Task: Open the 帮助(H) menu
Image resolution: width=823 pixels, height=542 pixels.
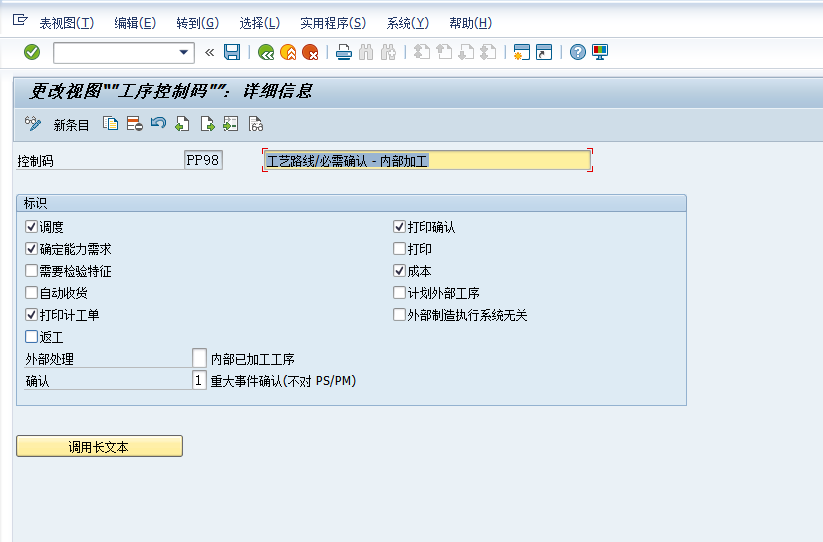Action: pyautogui.click(x=470, y=23)
